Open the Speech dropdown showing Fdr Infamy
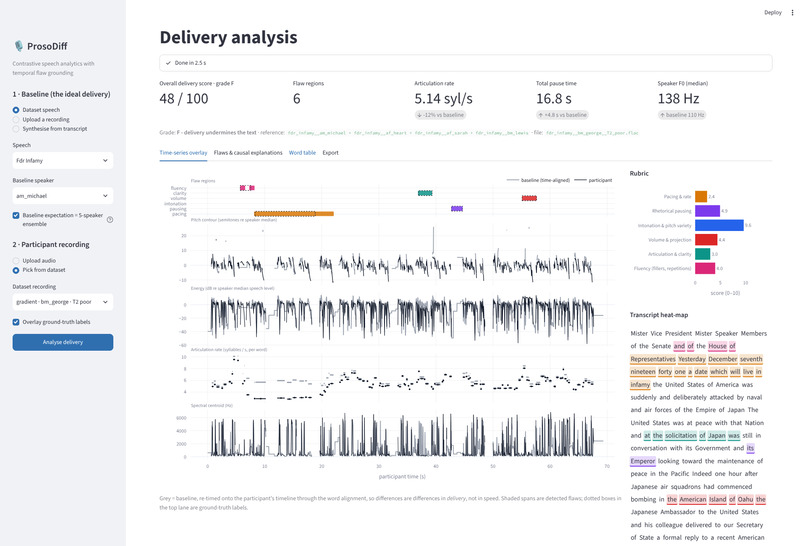Screen dimensions: 806x546 coord(63,160)
